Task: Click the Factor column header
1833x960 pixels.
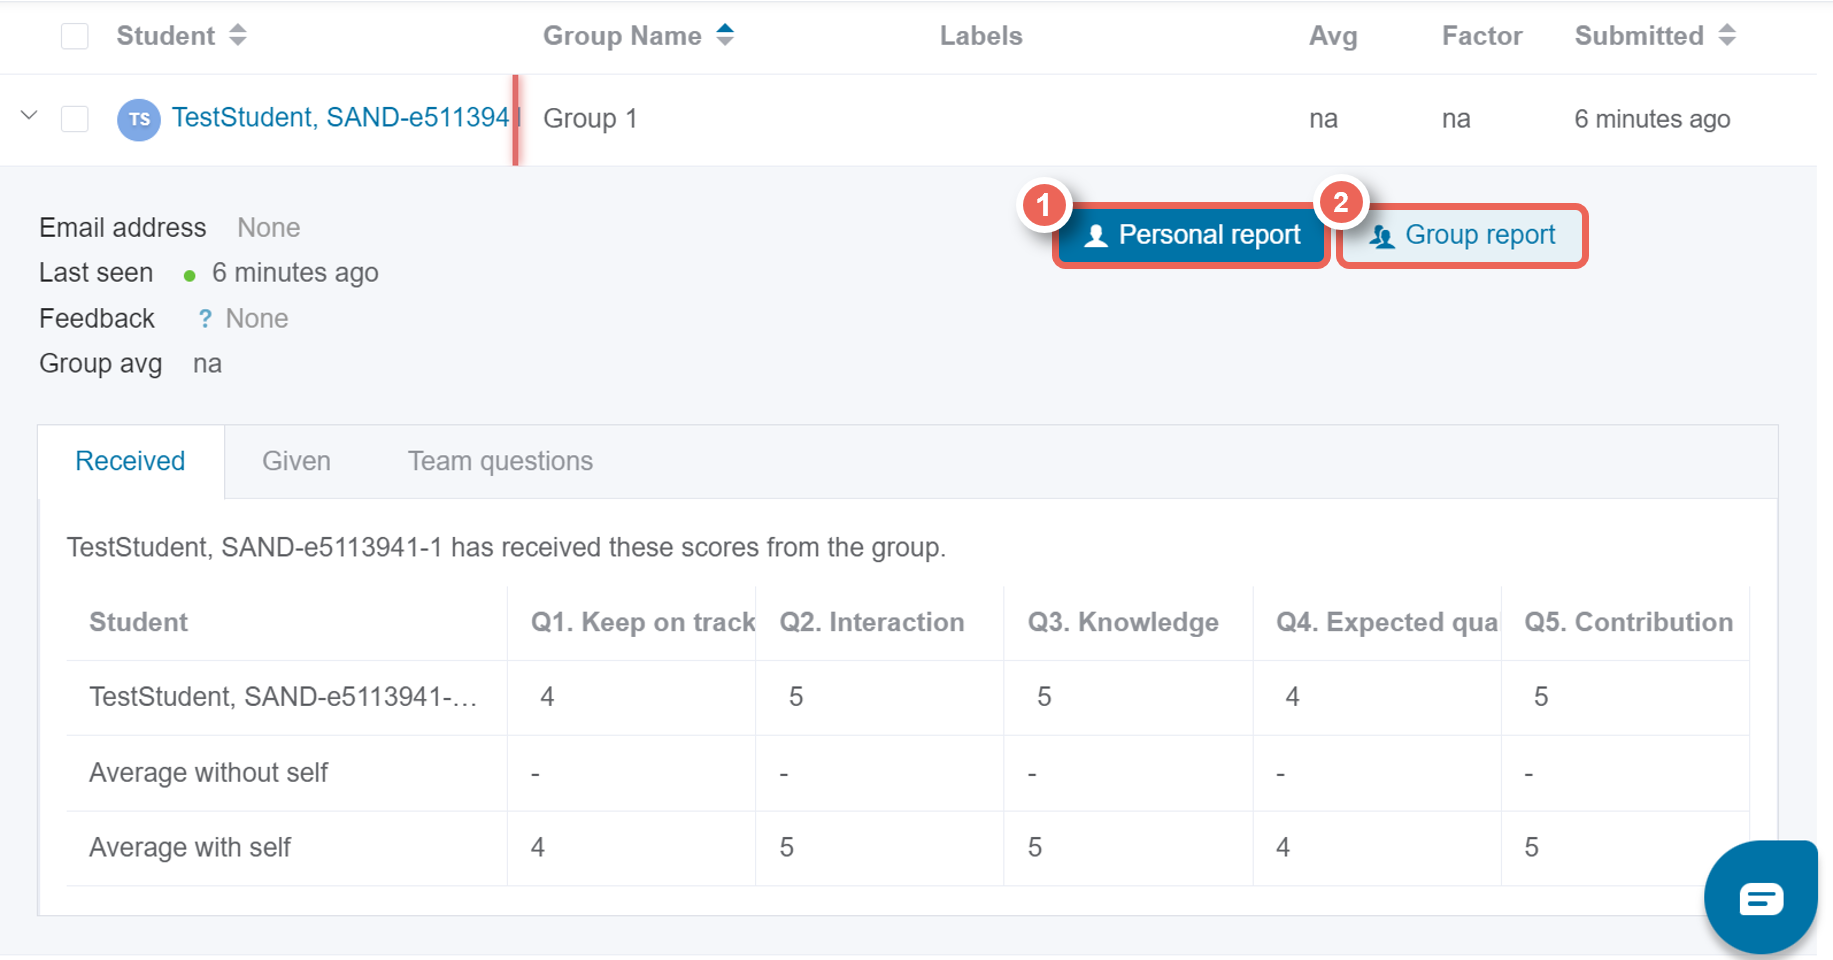Action: click(x=1482, y=36)
